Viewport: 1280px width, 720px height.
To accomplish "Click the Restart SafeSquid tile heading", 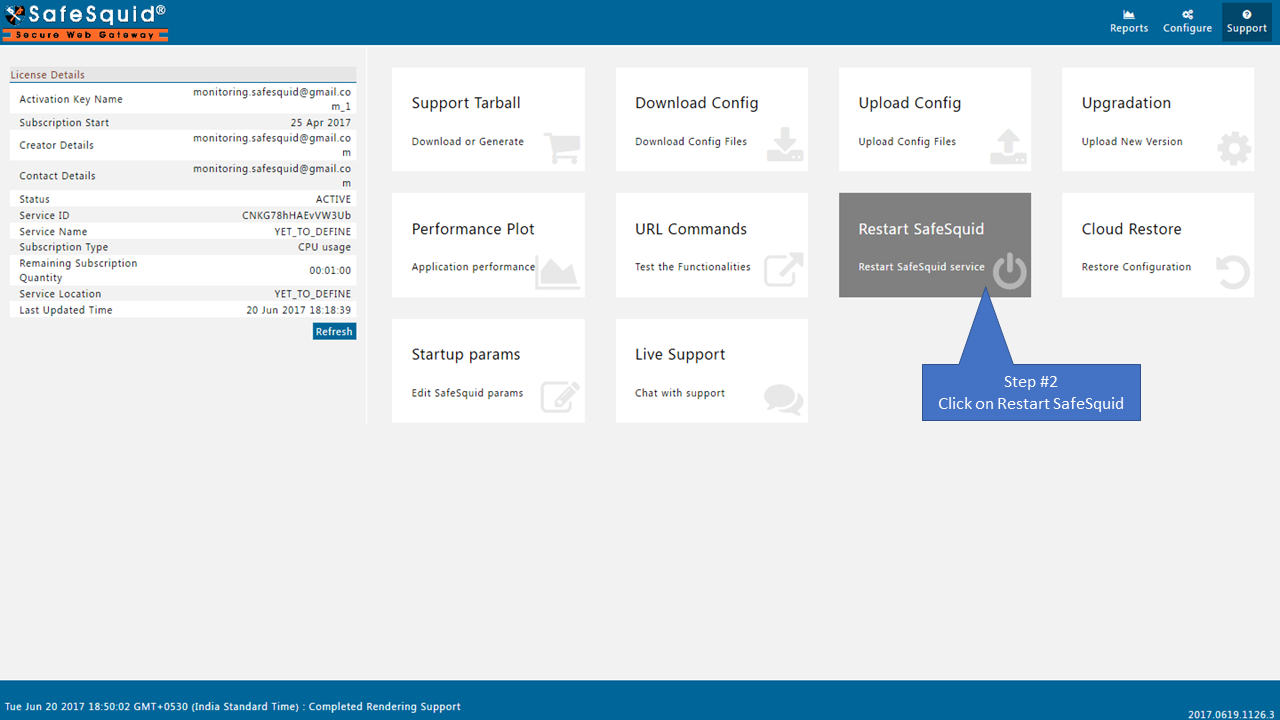I will pos(921,229).
